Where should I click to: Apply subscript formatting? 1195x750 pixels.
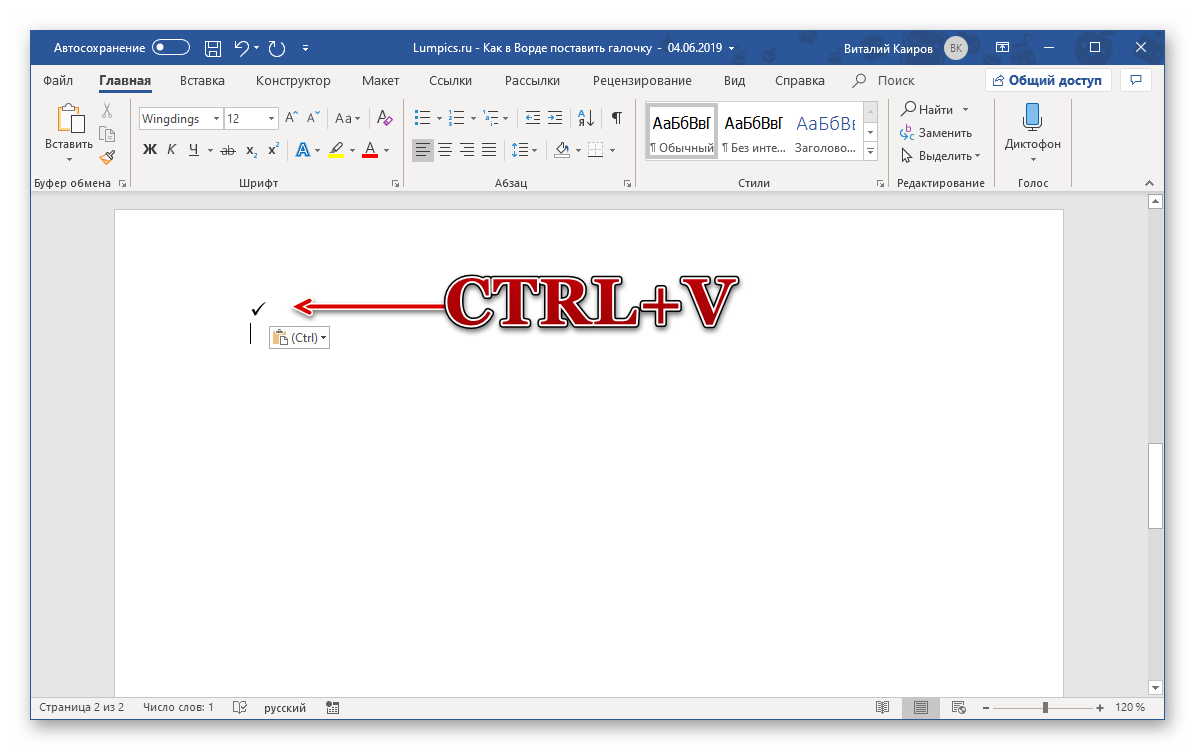coord(251,150)
